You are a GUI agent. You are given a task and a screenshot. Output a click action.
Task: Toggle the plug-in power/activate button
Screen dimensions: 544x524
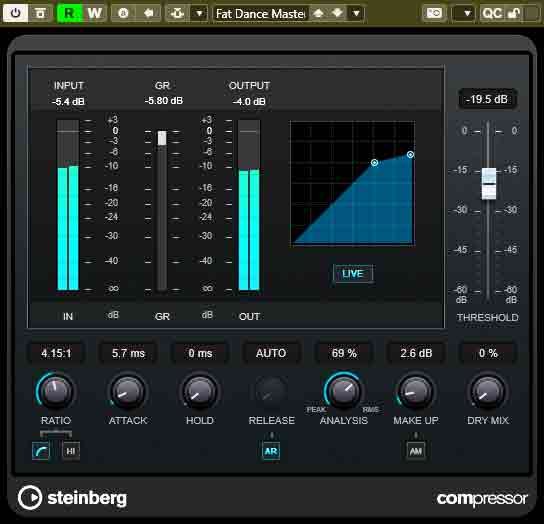15,13
